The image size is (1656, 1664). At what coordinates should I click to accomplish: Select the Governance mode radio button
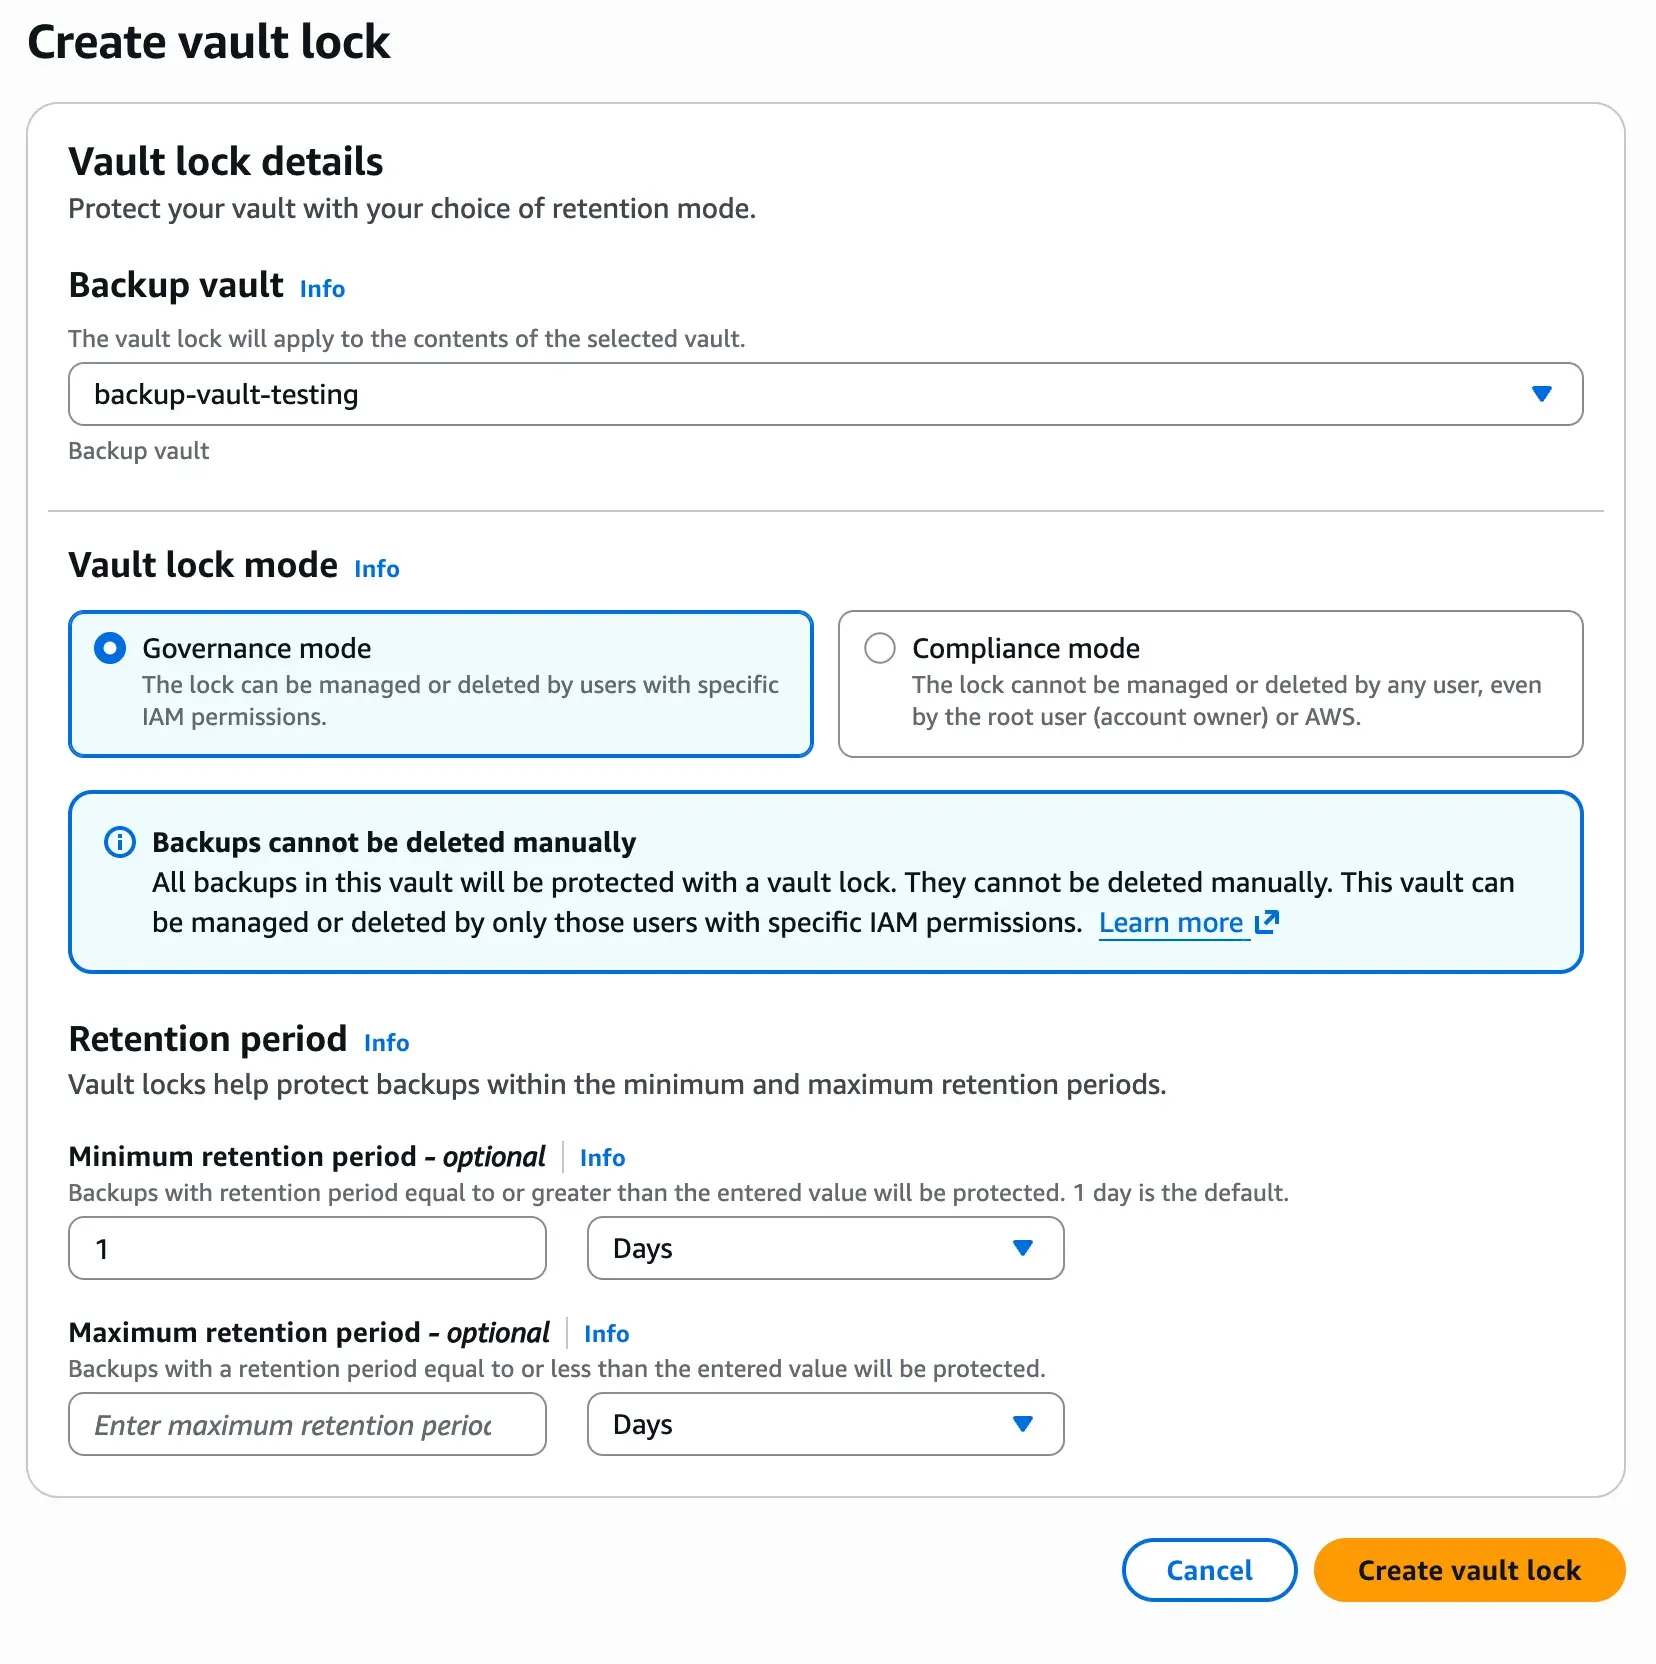click(x=110, y=648)
